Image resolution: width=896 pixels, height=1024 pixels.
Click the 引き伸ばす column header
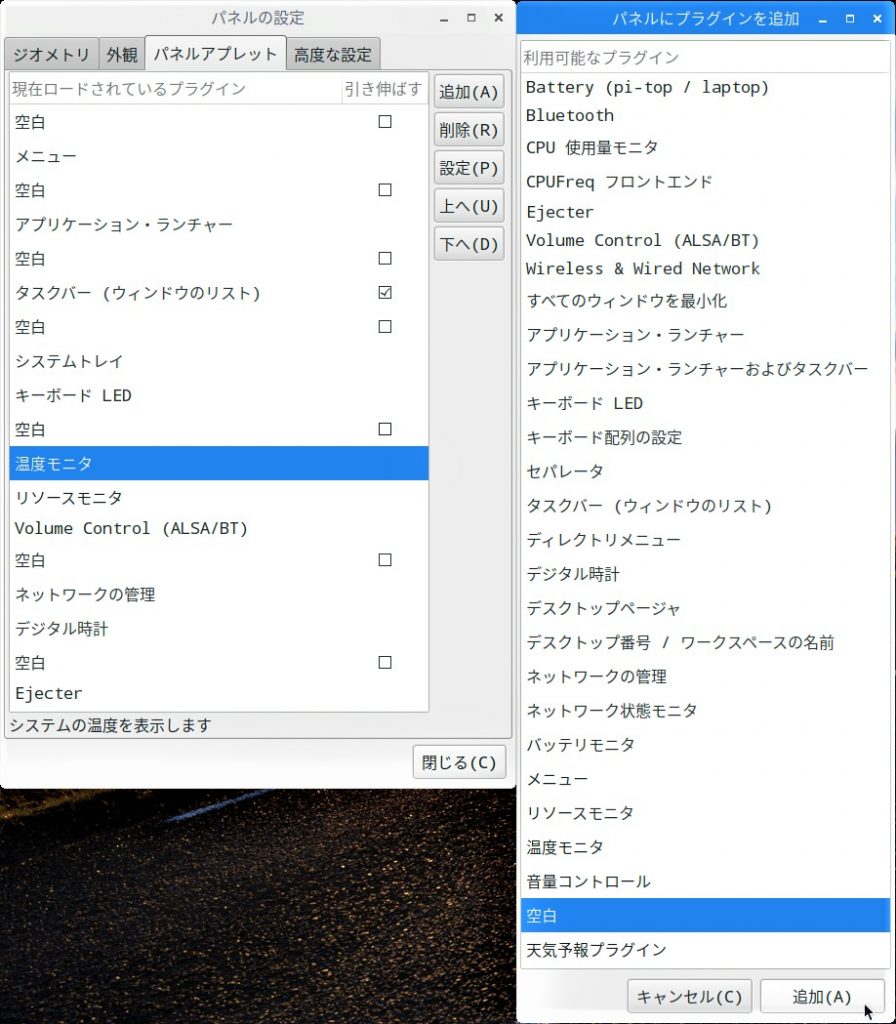[x=383, y=89]
